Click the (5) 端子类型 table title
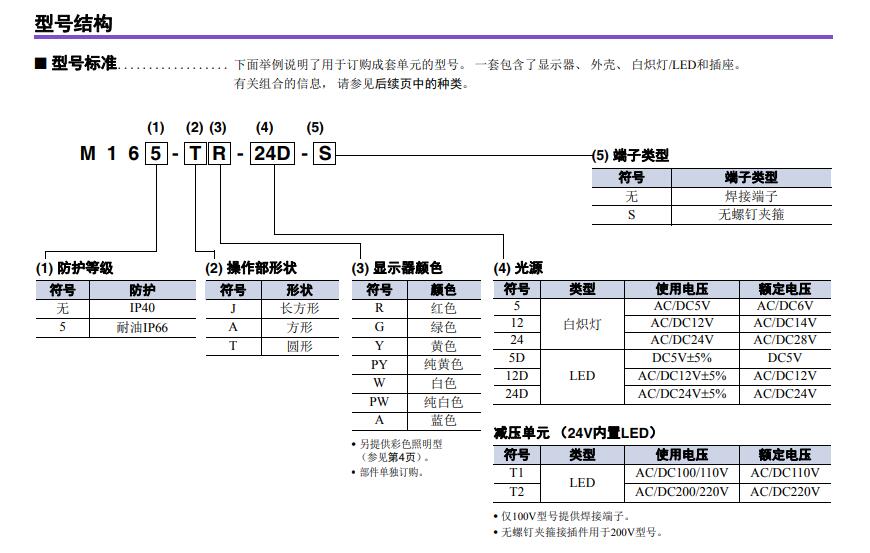 [x=630, y=155]
